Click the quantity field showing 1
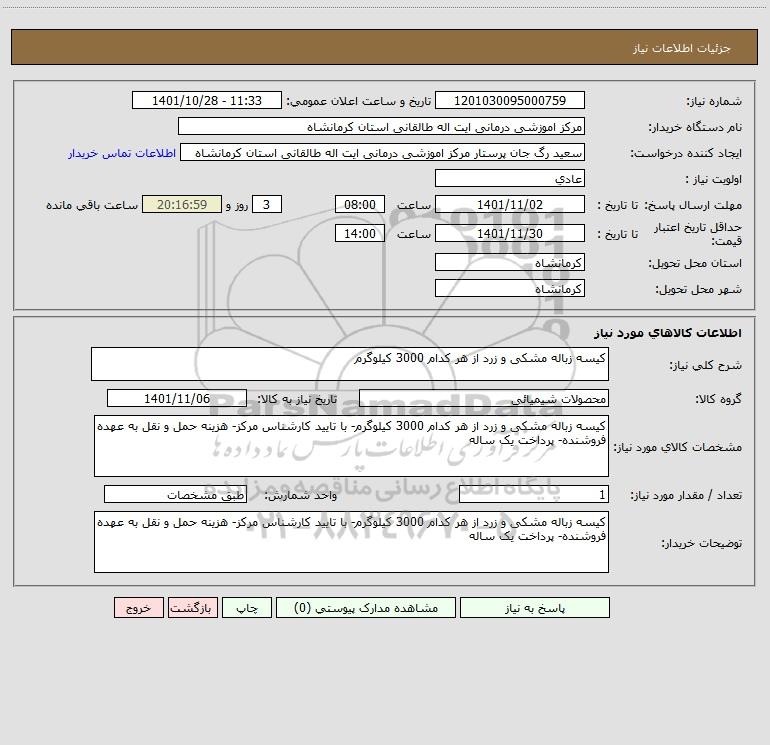This screenshot has height=745, width=770. pos(534,494)
